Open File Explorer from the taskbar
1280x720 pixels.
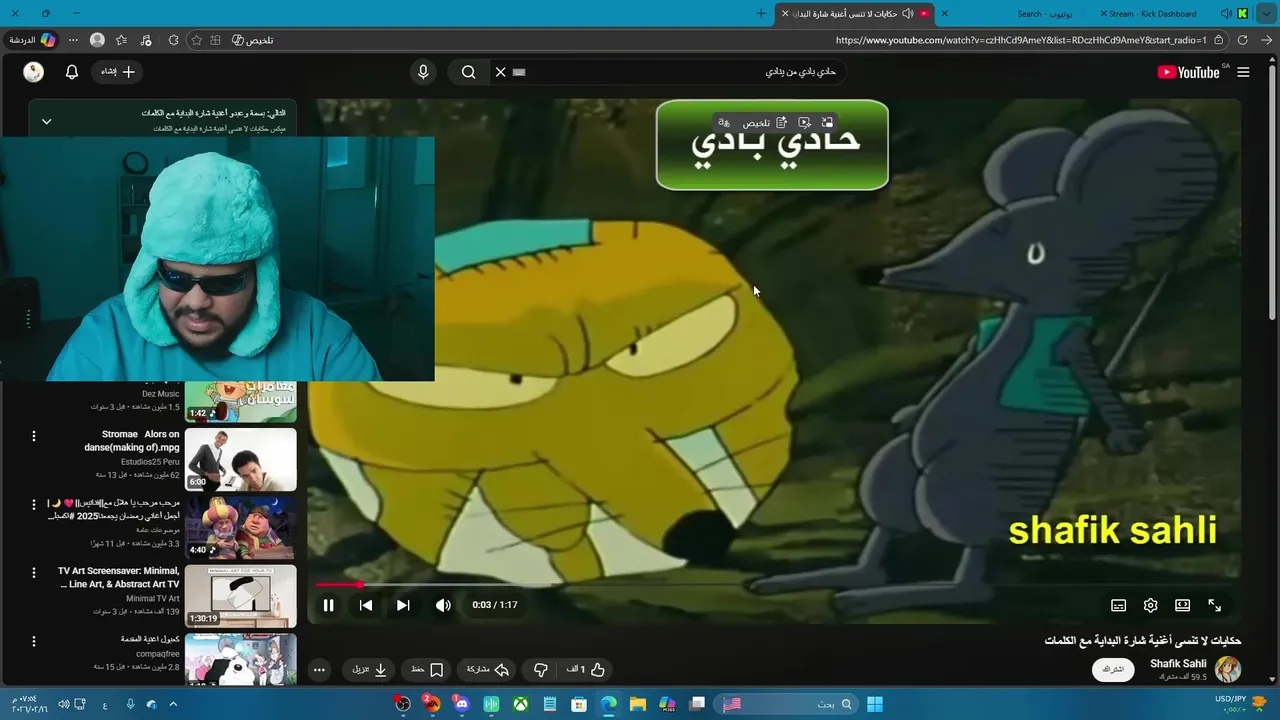click(x=638, y=704)
